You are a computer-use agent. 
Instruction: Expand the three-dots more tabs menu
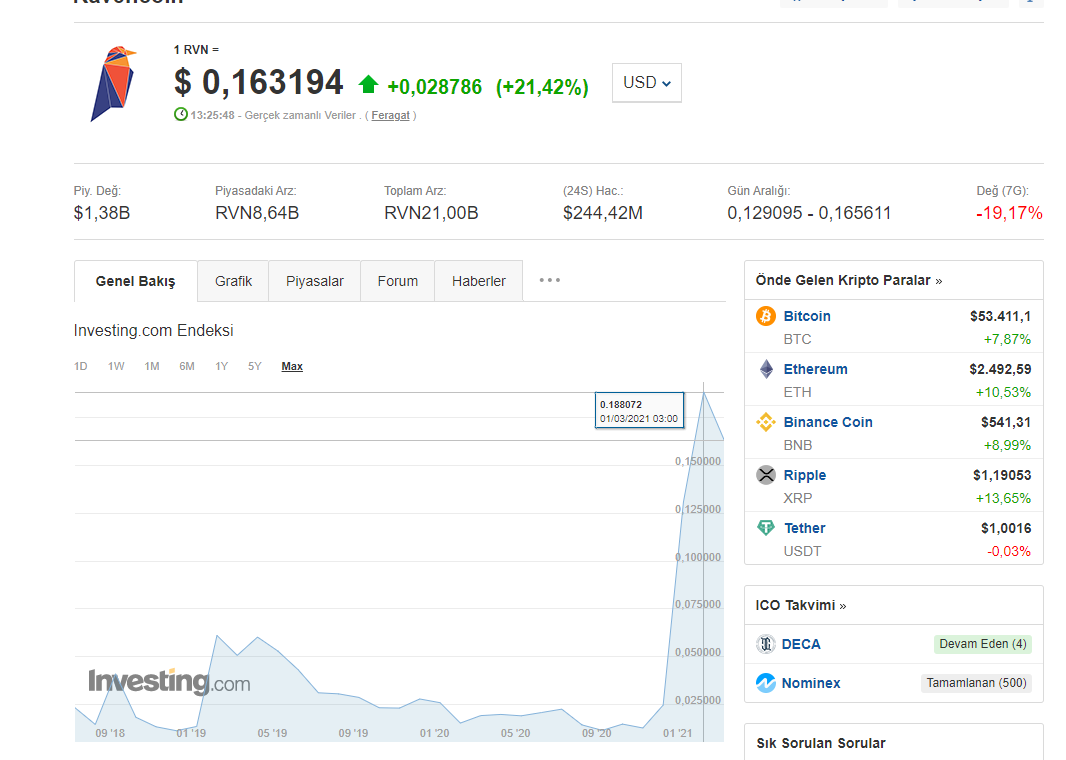pyautogui.click(x=549, y=280)
